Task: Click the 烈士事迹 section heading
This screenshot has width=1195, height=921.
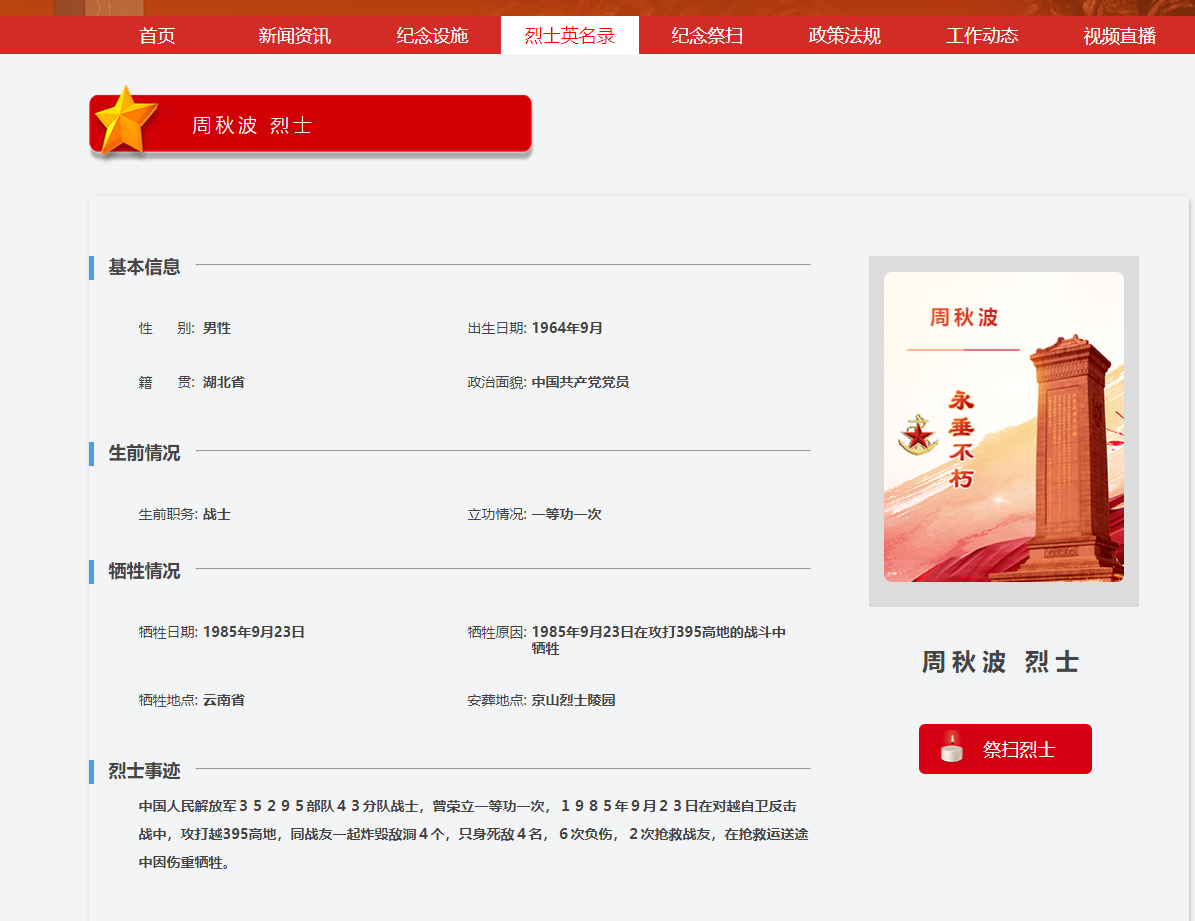Action: [x=144, y=771]
